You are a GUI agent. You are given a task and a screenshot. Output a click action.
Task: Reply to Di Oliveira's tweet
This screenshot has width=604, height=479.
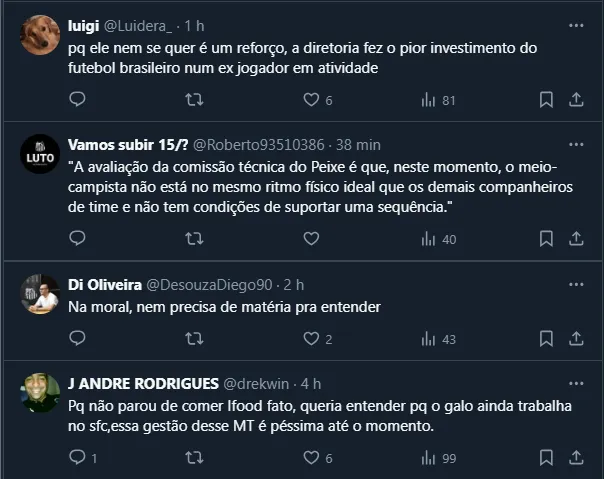pyautogui.click(x=77, y=339)
